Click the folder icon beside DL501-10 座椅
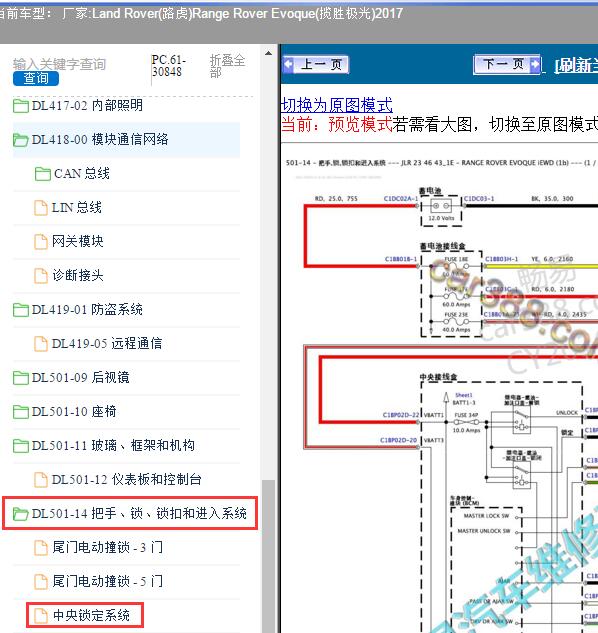 [21, 412]
